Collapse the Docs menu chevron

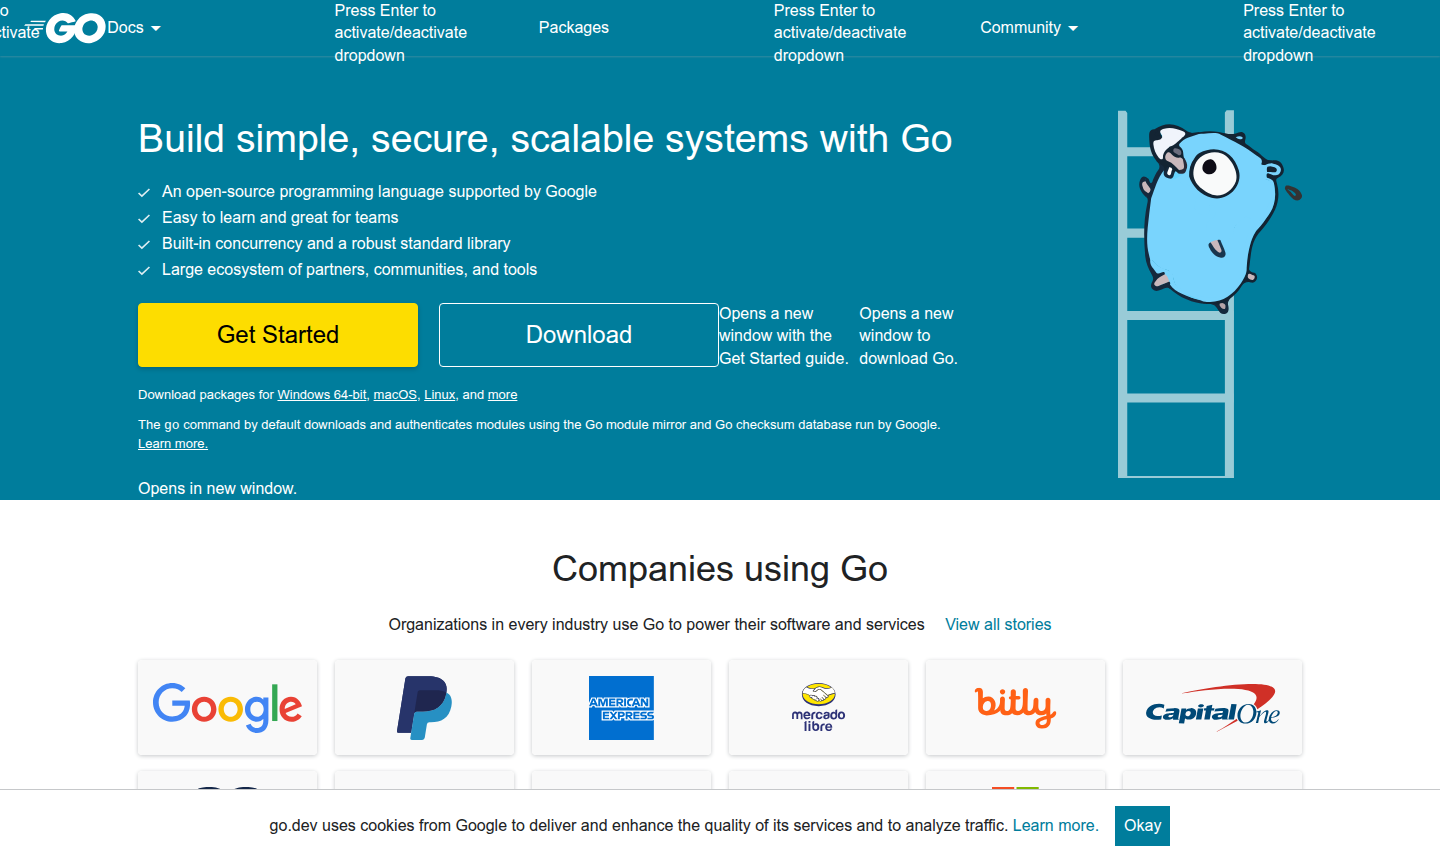[158, 28]
